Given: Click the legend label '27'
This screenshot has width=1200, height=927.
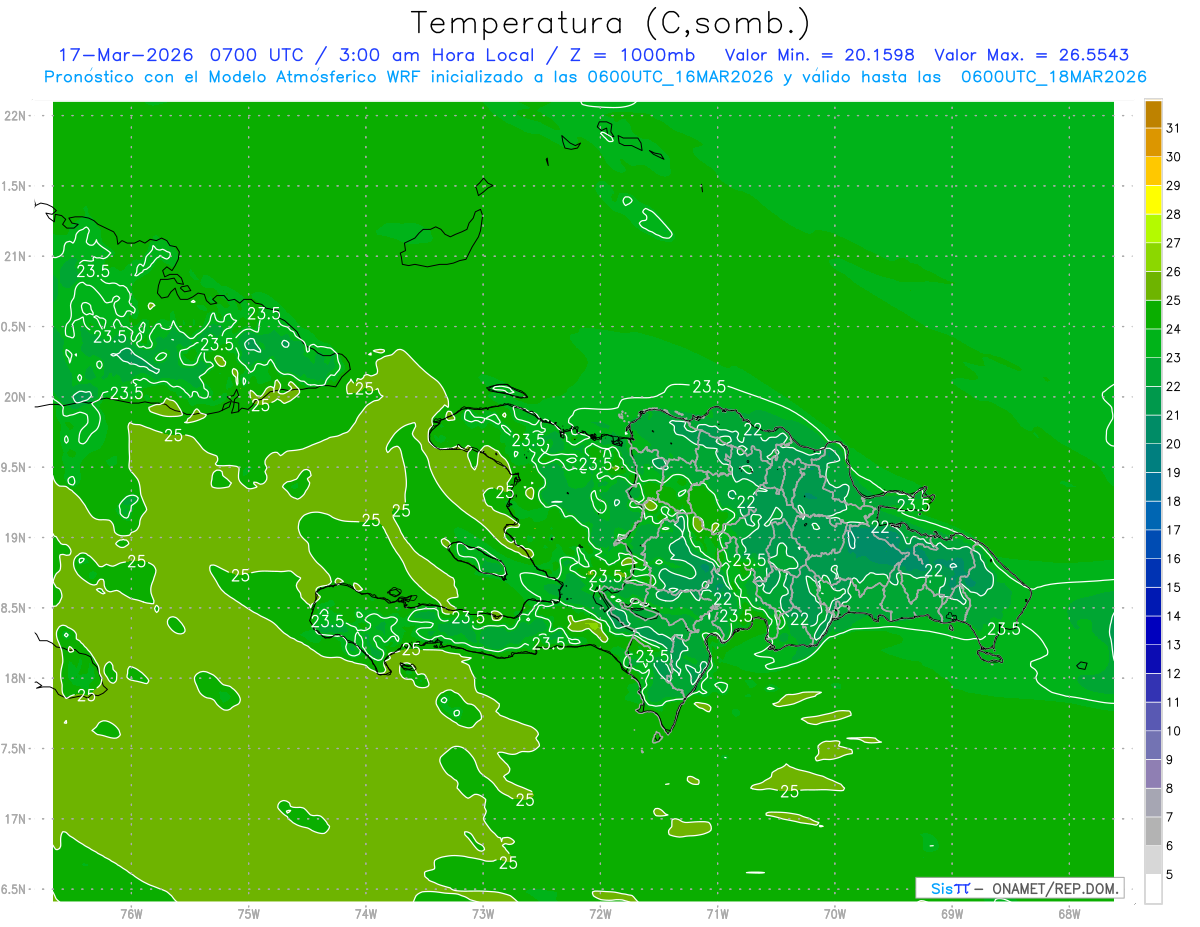Looking at the screenshot, I should coord(1174,243).
